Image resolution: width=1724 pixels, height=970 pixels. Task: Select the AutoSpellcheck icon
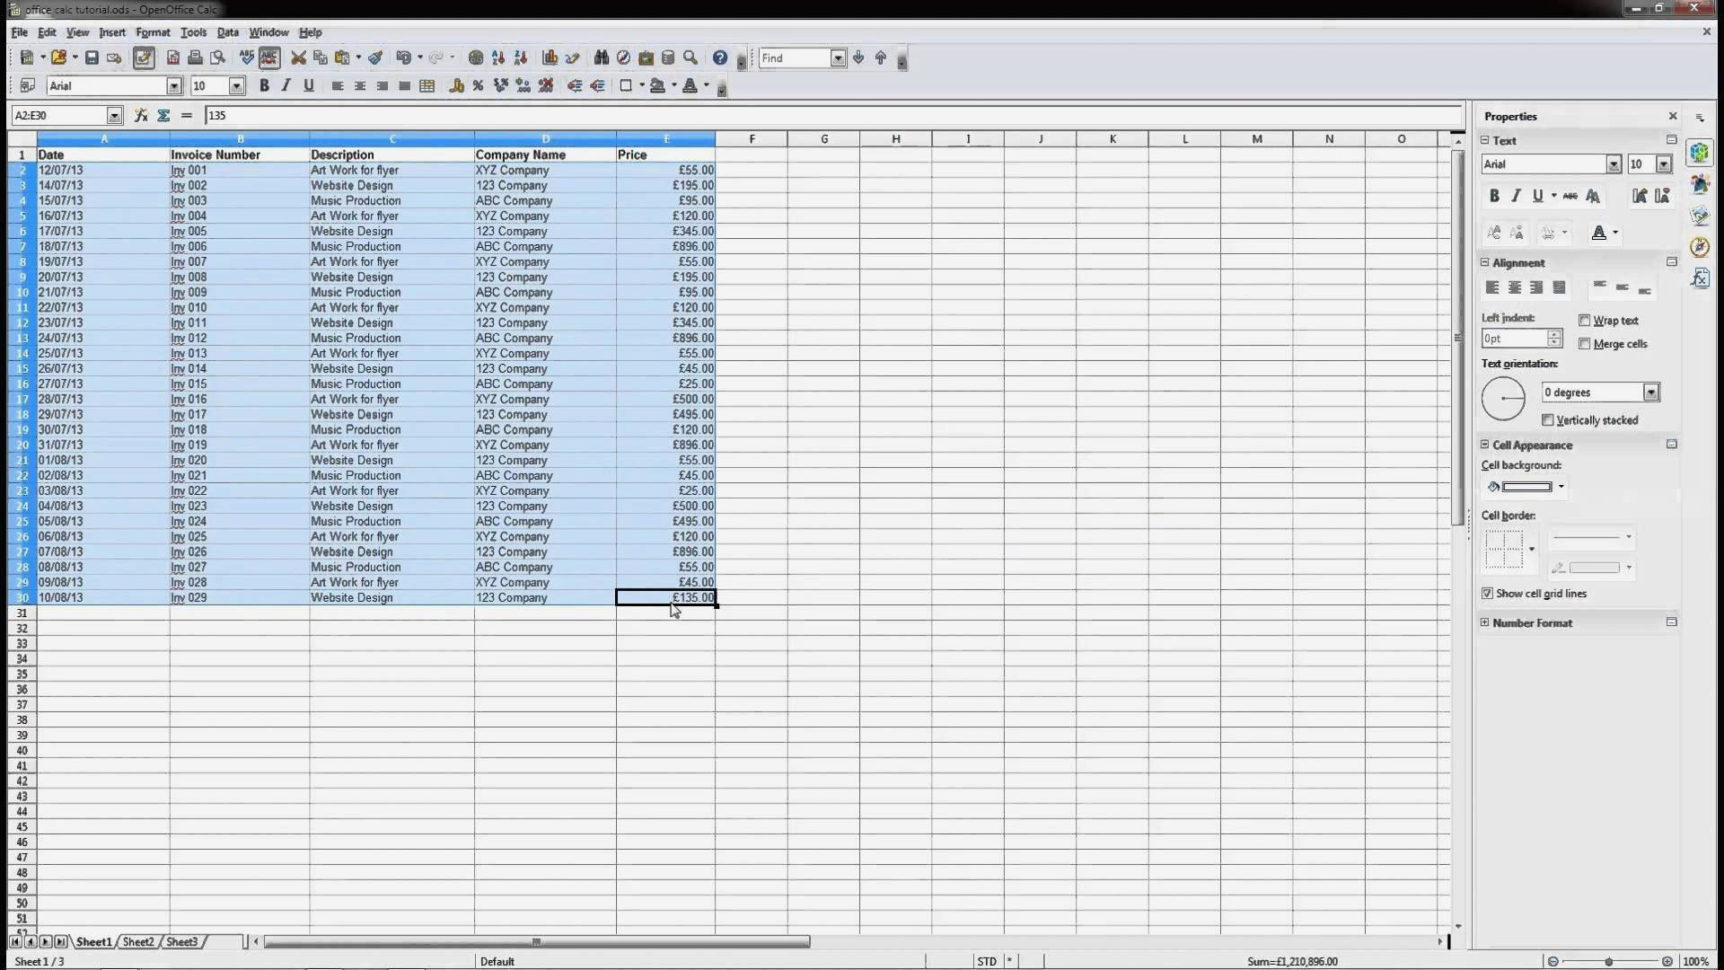[268, 57]
